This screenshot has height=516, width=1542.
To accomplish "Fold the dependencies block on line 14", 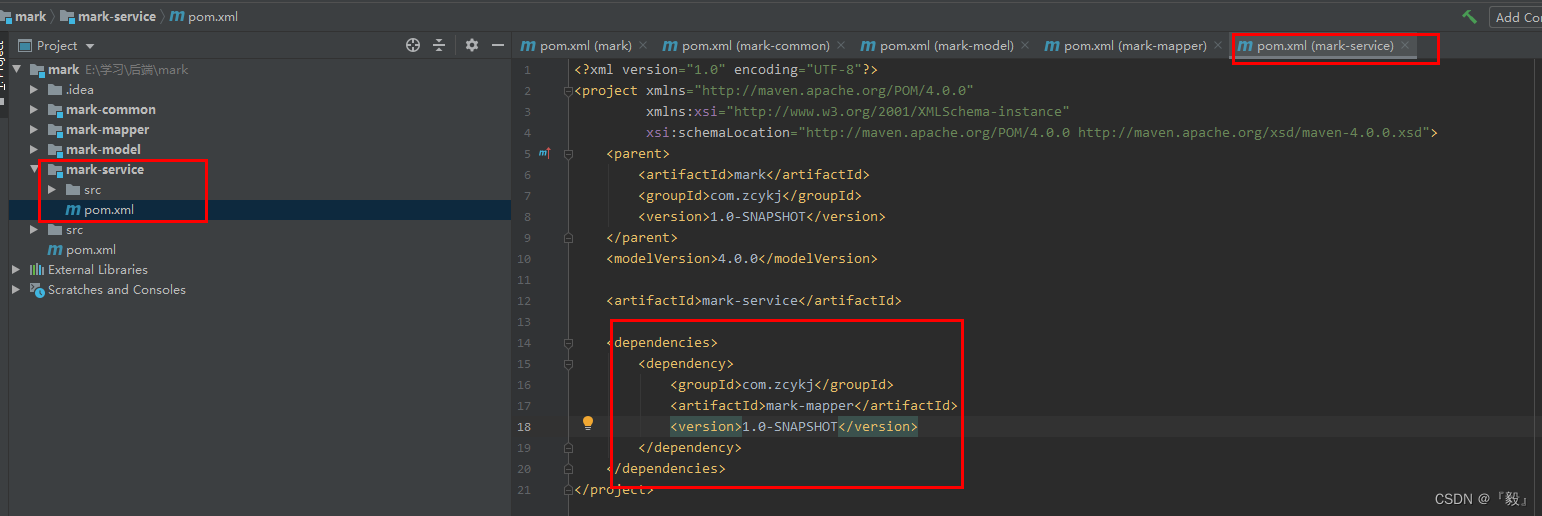I will pyautogui.click(x=568, y=343).
